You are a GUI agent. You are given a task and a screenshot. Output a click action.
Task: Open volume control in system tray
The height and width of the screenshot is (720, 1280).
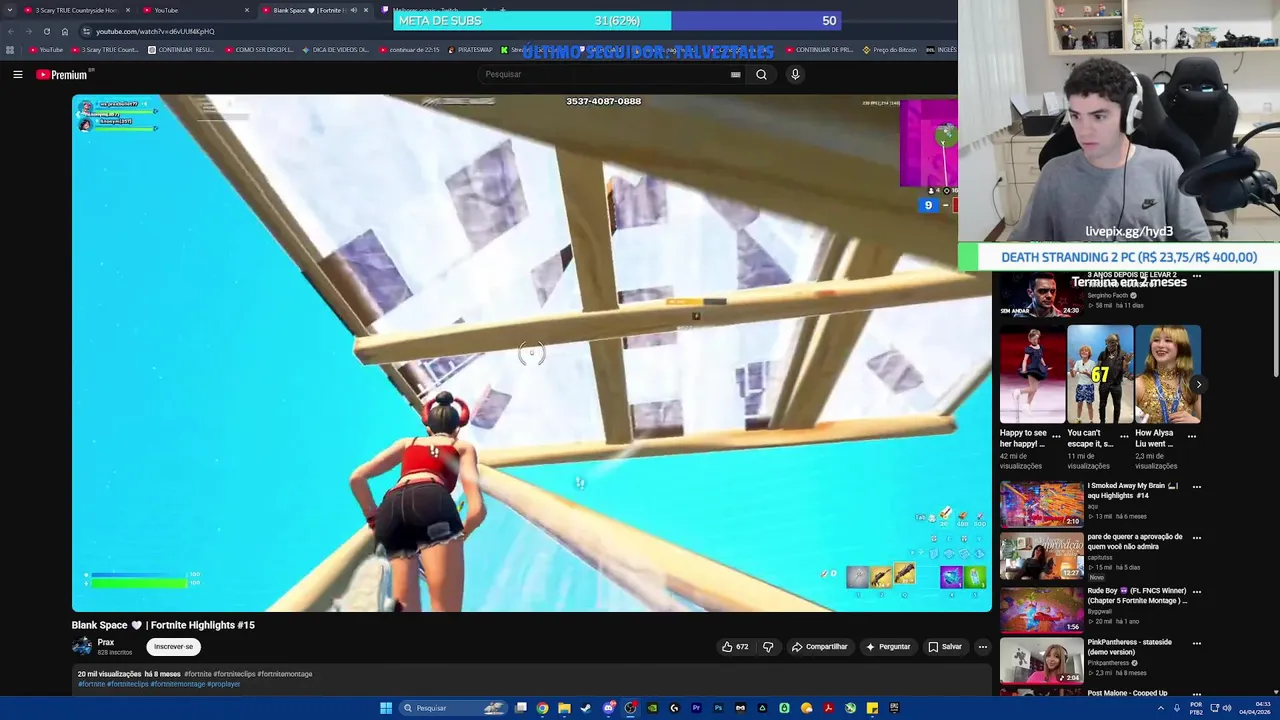click(x=1227, y=708)
